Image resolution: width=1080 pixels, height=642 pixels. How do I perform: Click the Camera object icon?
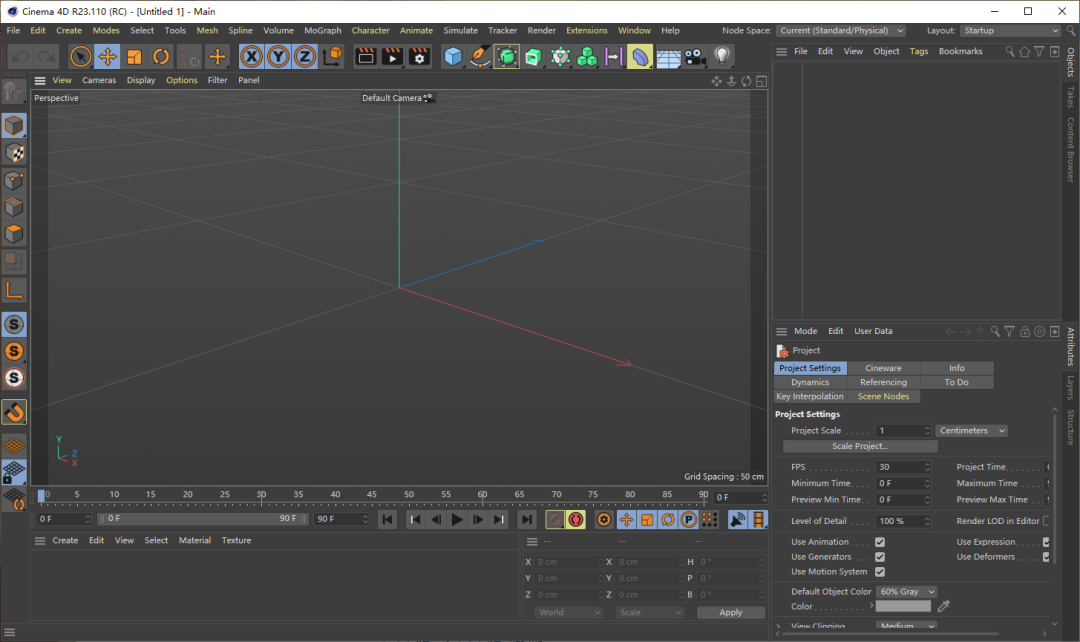coord(695,57)
